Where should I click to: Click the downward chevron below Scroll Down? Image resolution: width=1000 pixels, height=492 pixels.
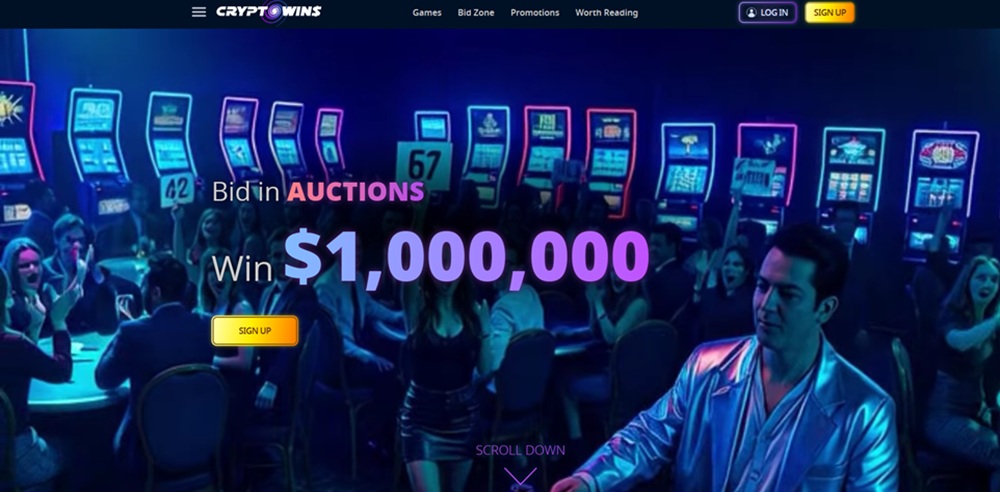[x=520, y=476]
